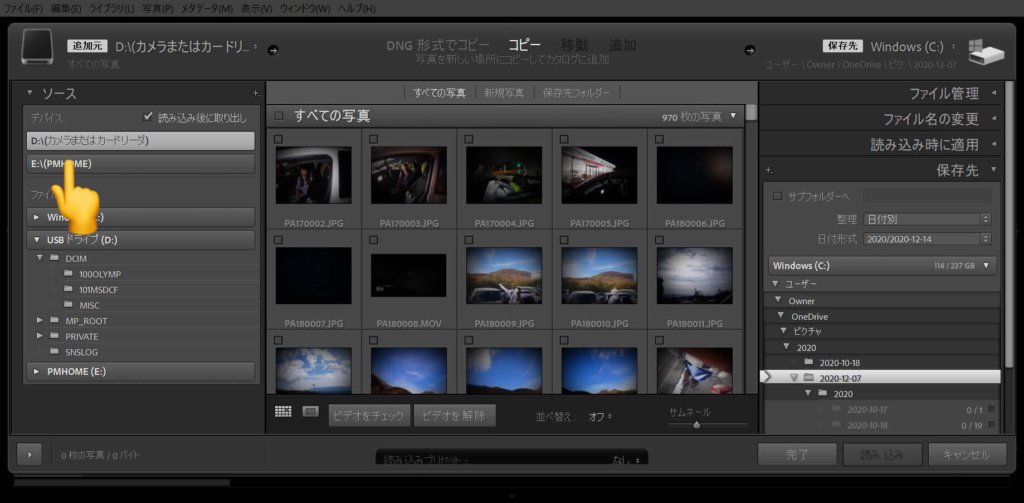The width and height of the screenshot is (1024, 503).
Task: Enable the サブフォルダーへ checkbox
Action: 777,196
